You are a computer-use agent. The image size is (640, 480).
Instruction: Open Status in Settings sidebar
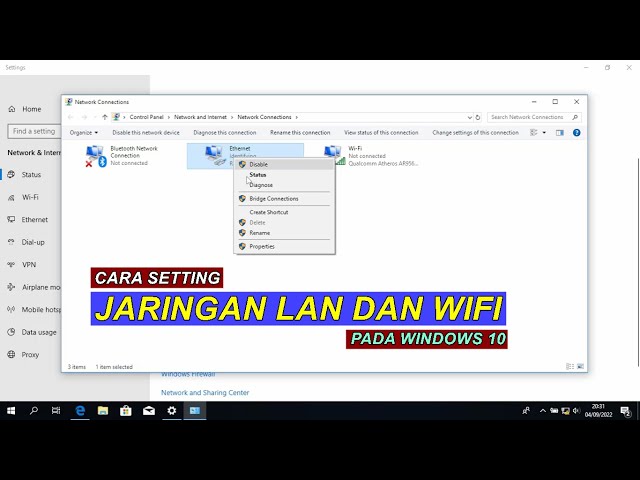[x=31, y=175]
